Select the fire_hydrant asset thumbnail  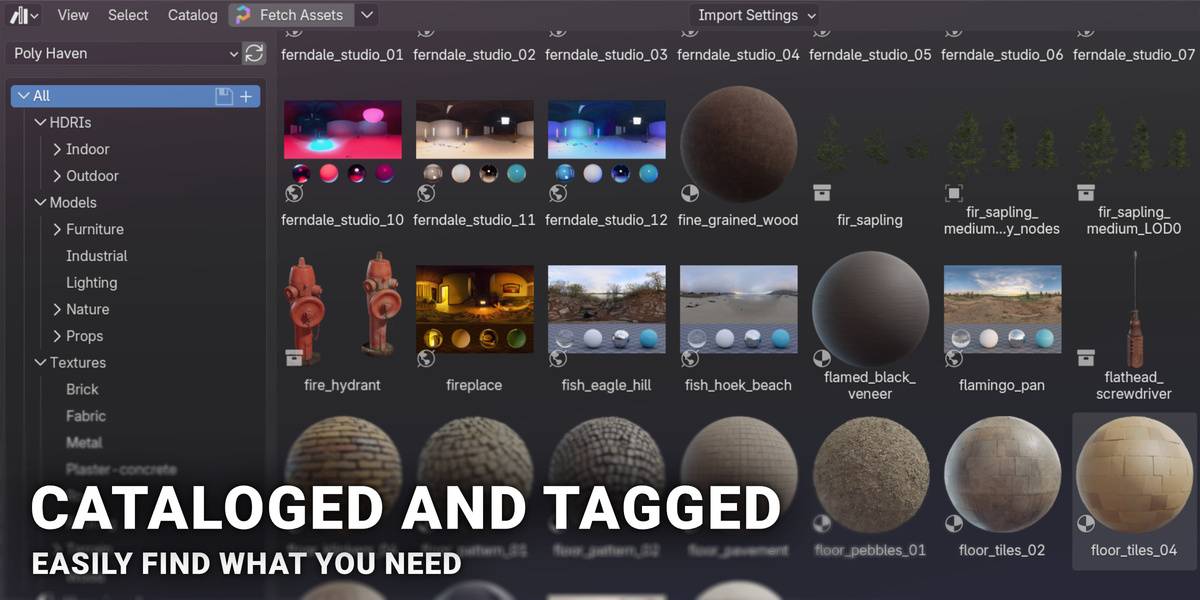coord(343,309)
